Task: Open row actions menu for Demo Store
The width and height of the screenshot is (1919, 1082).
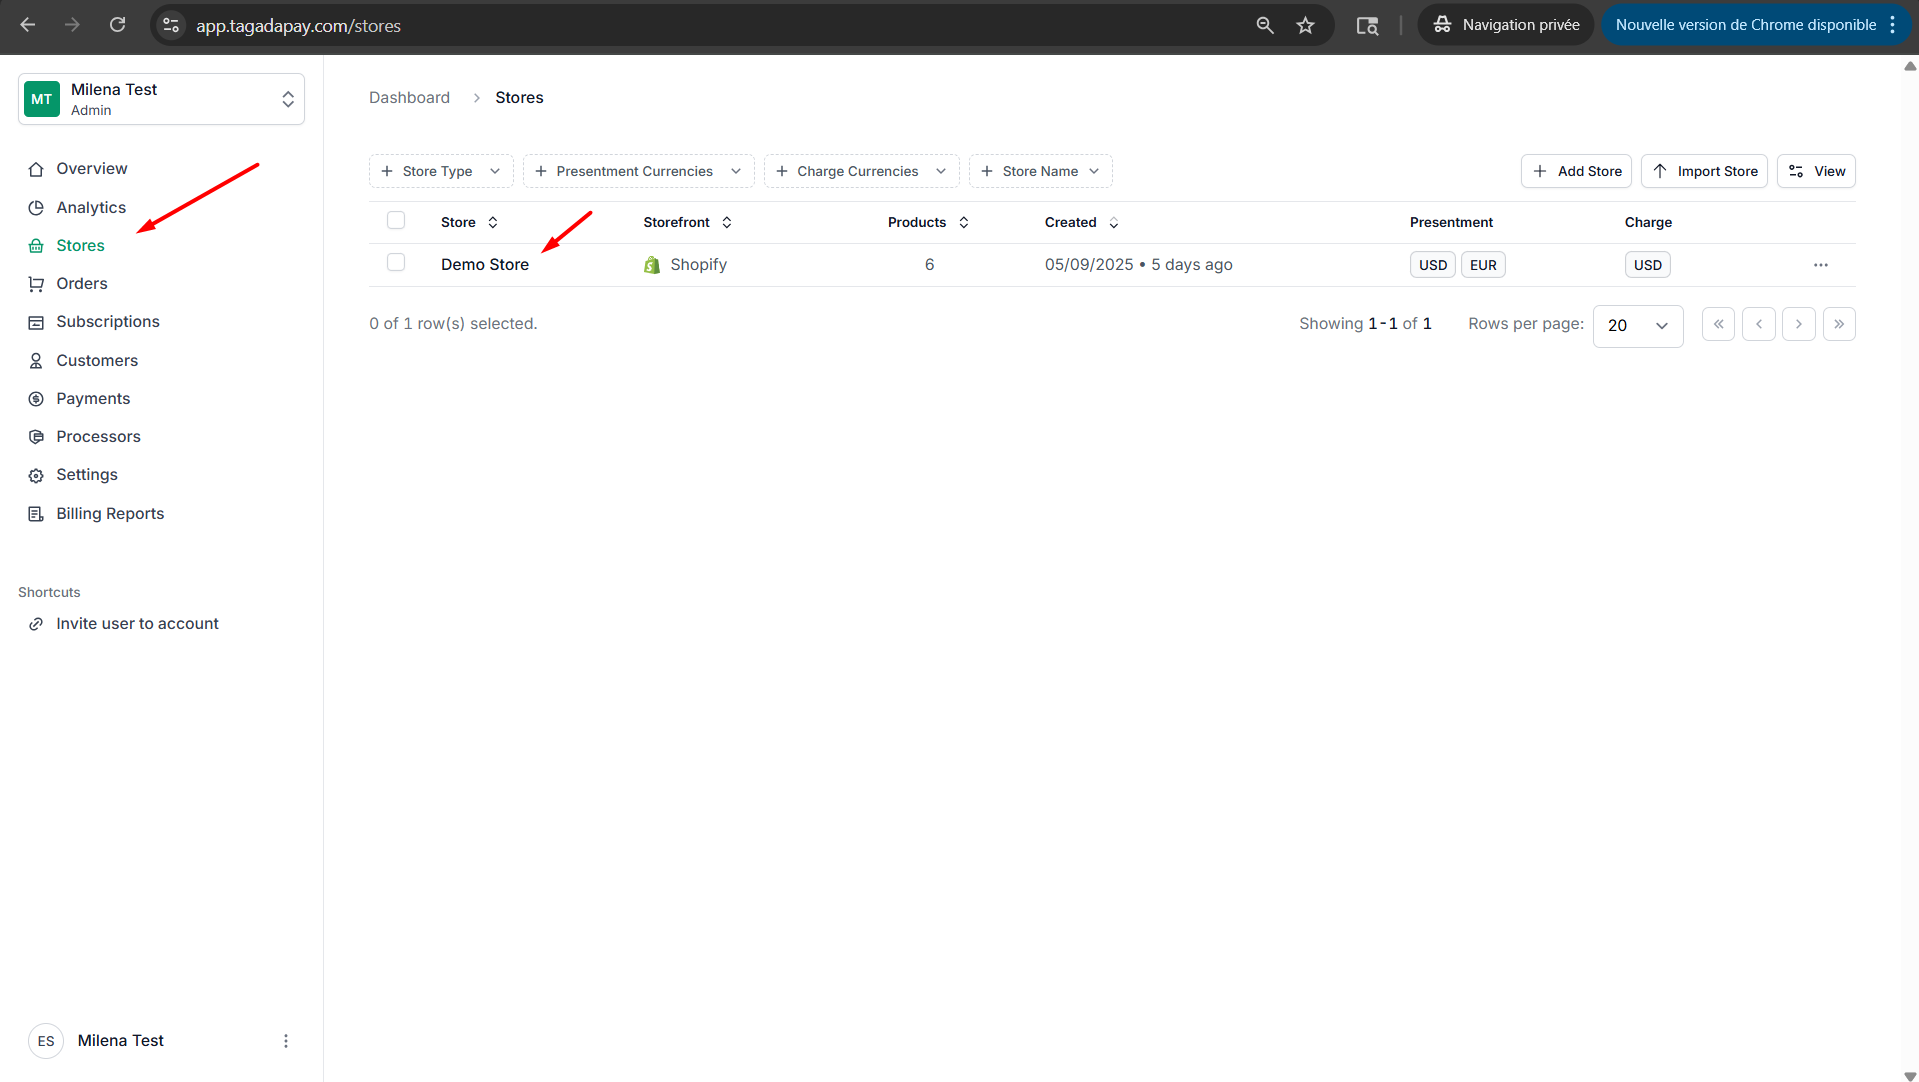Action: [x=1821, y=265]
